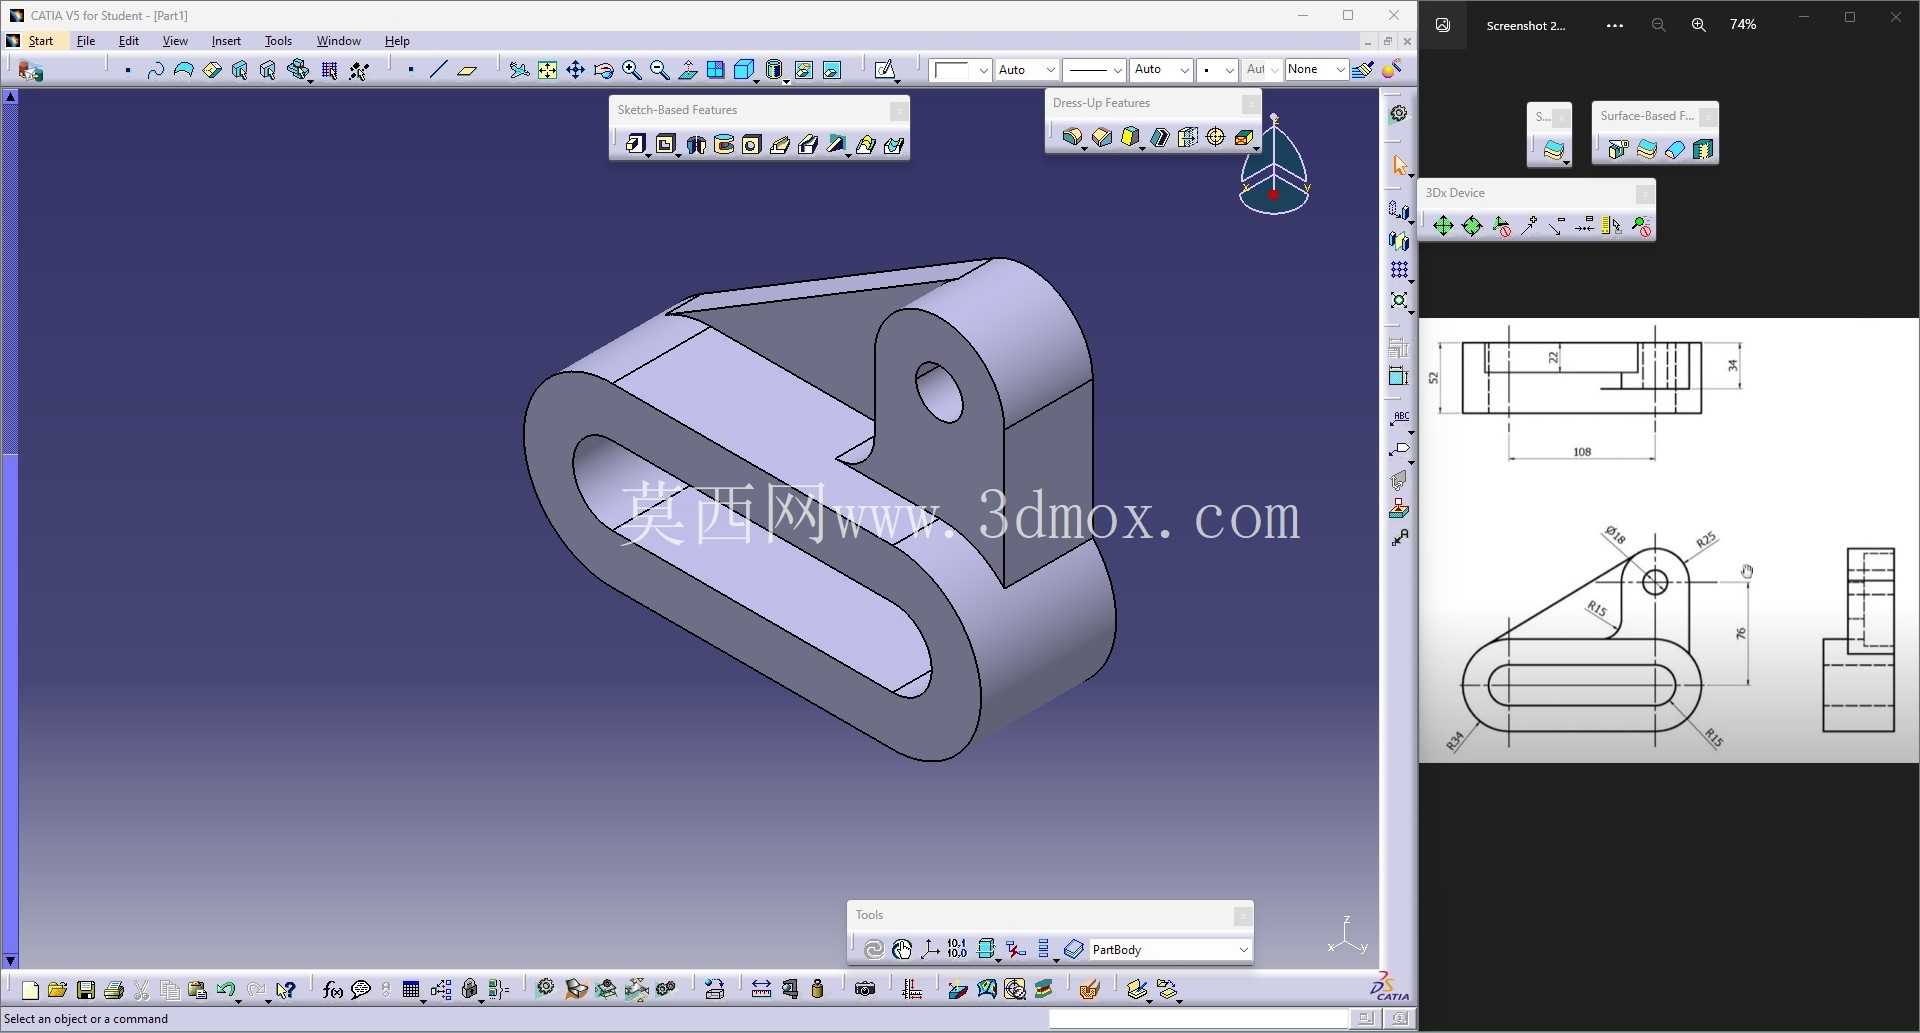Select the Normal View icon
The width and height of the screenshot is (1920, 1033).
(x=687, y=70)
